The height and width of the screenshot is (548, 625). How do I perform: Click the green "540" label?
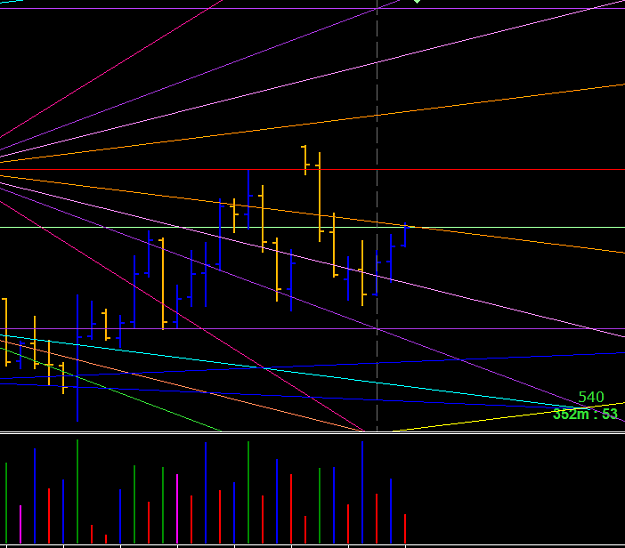click(x=591, y=397)
